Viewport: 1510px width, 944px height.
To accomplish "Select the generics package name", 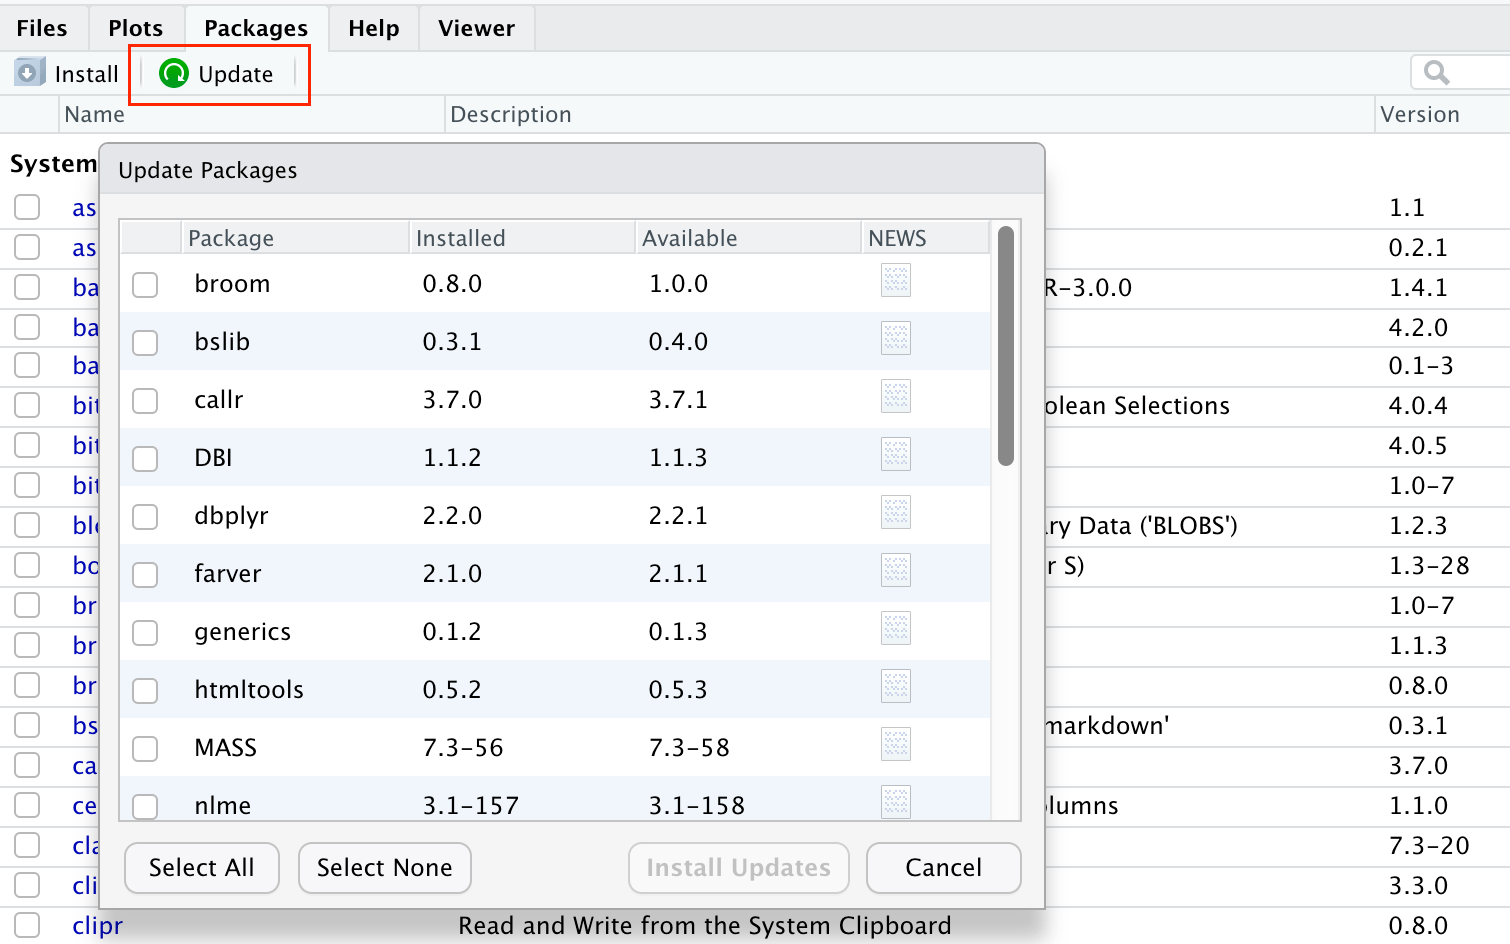I will [x=243, y=632].
